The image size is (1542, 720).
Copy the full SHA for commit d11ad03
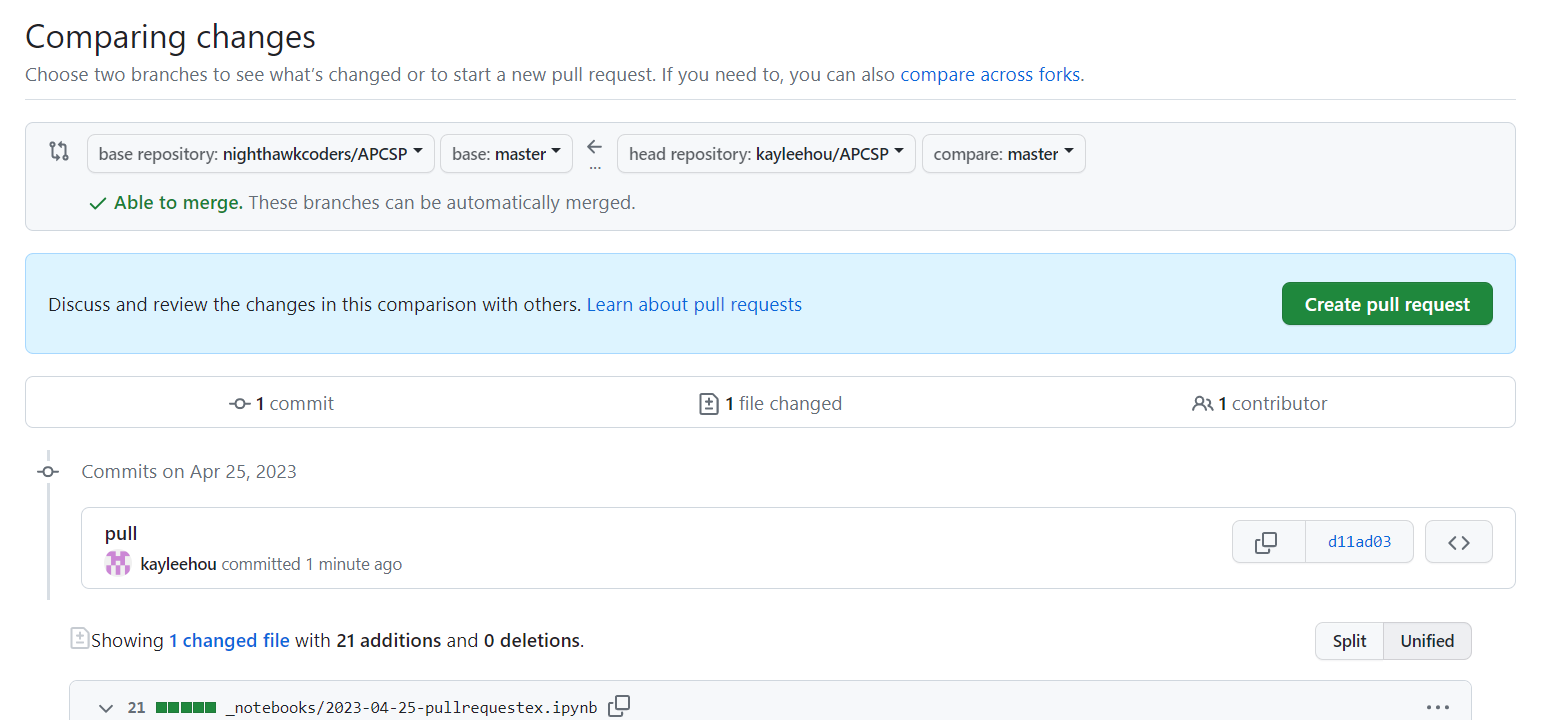[1268, 542]
